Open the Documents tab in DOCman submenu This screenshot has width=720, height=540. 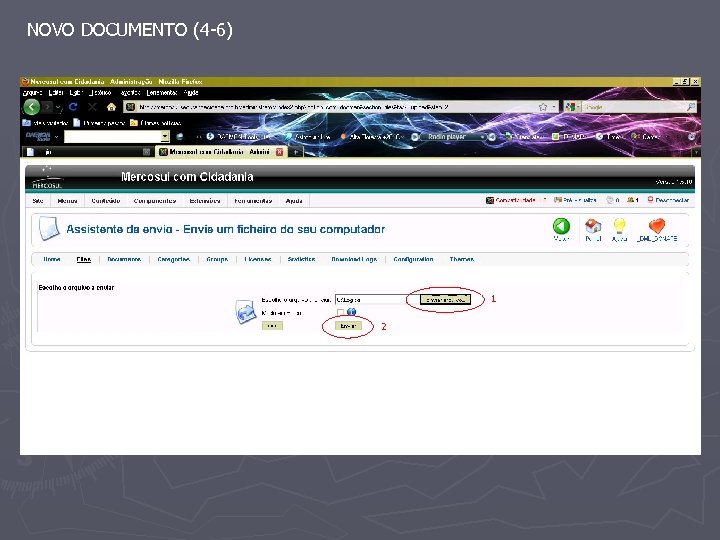tap(124, 259)
